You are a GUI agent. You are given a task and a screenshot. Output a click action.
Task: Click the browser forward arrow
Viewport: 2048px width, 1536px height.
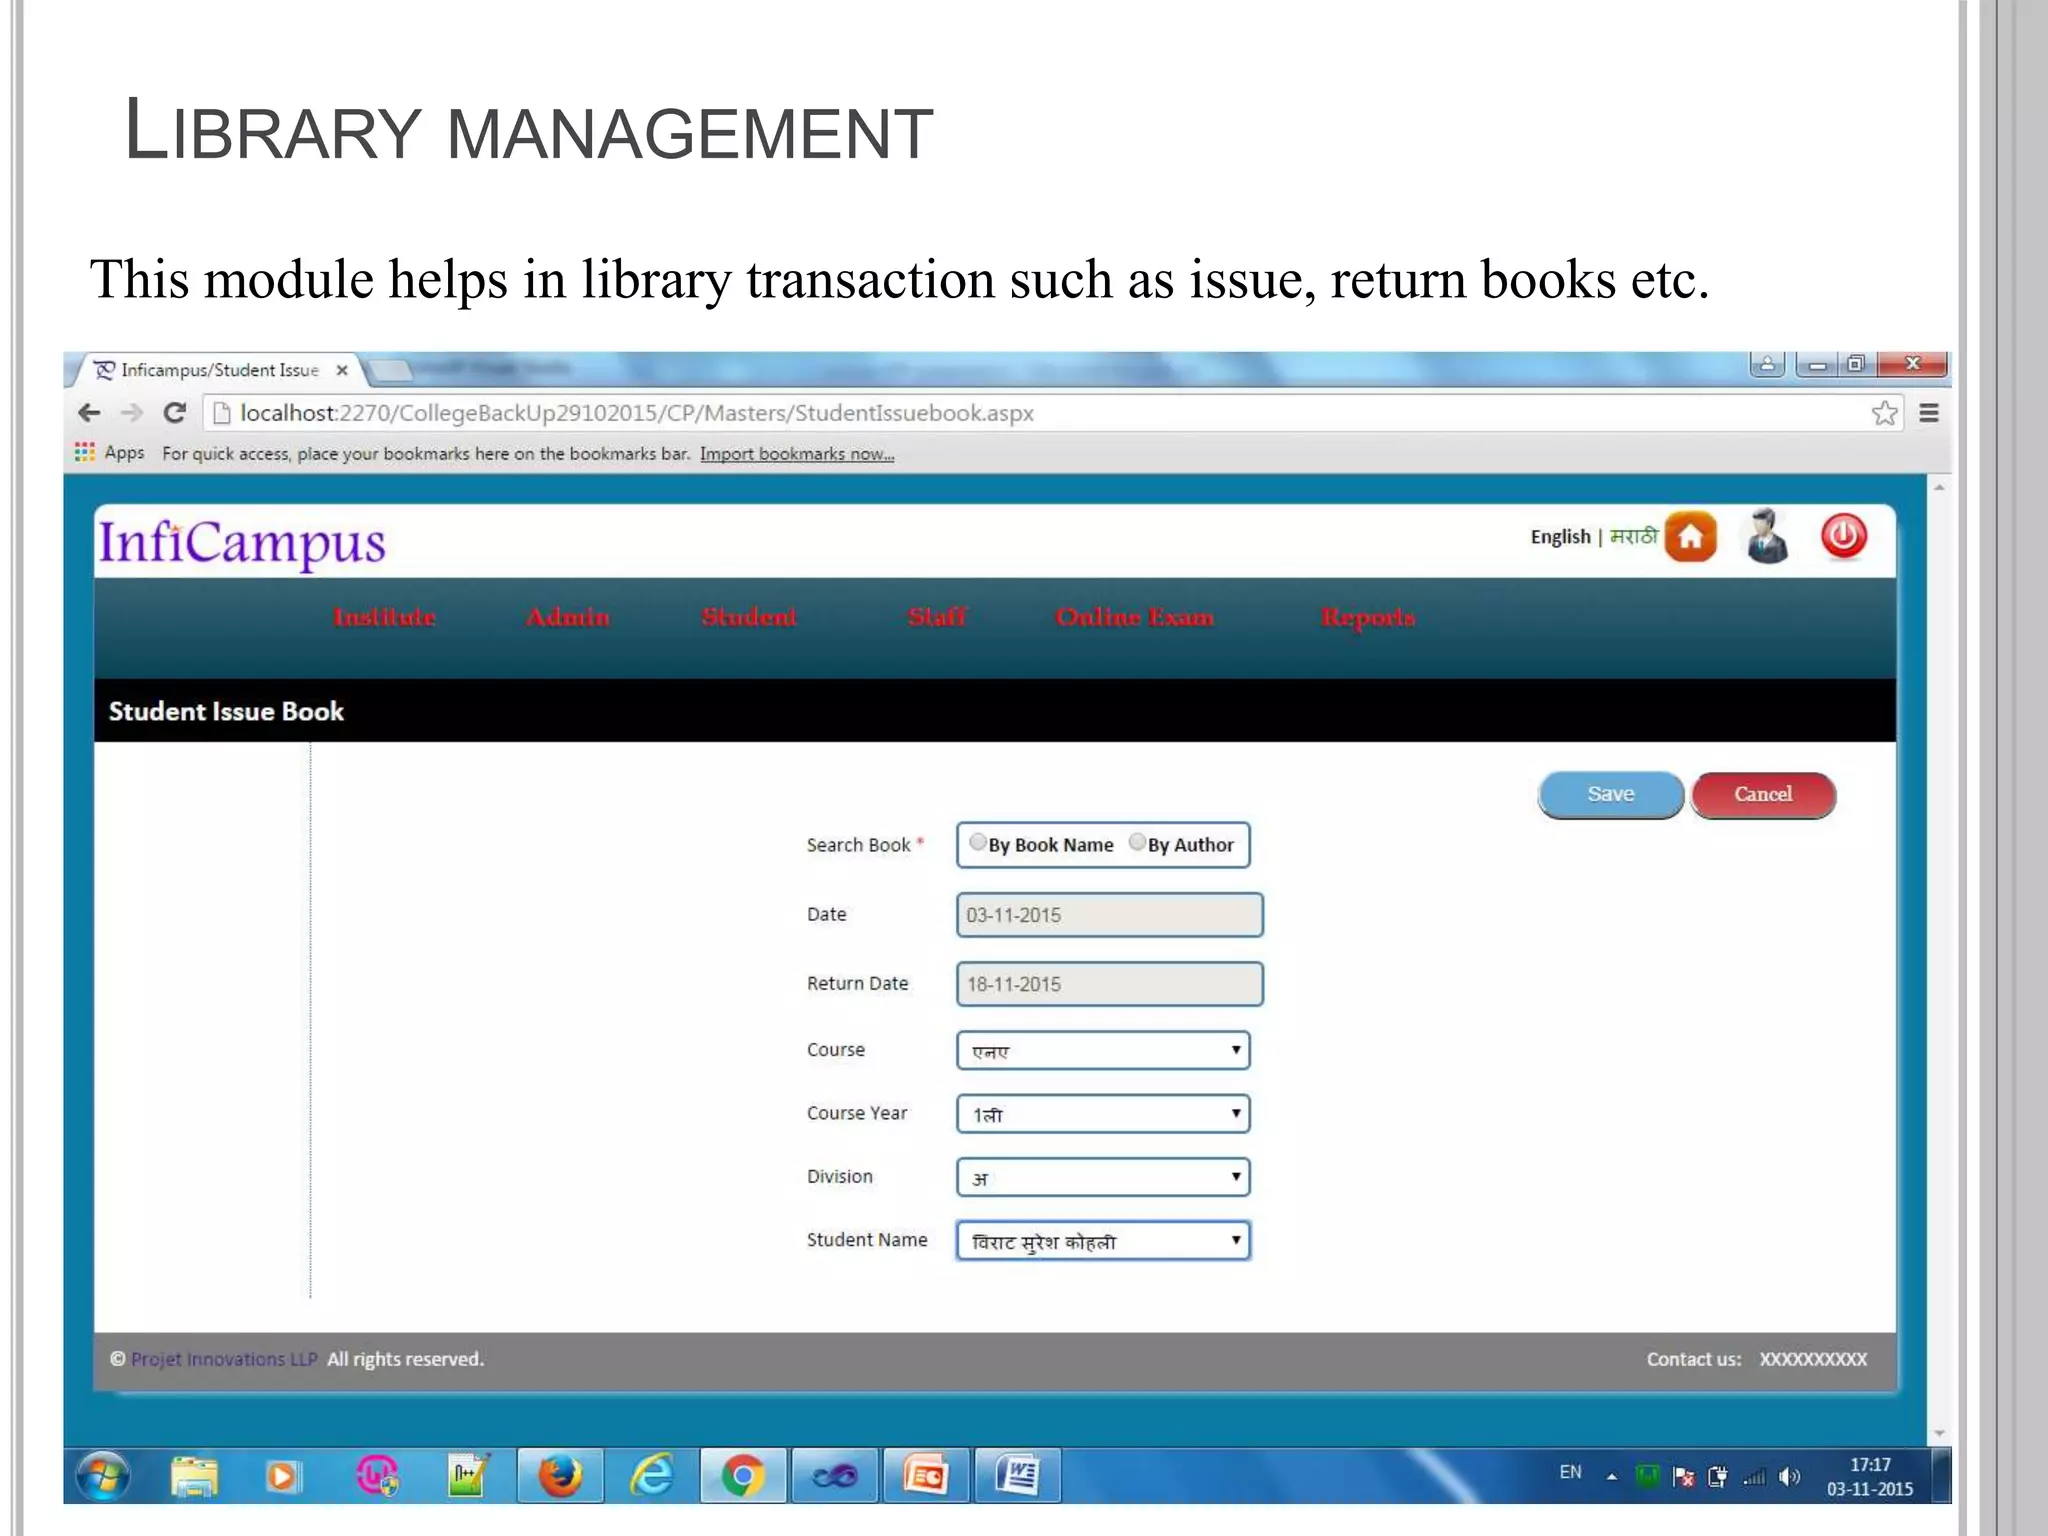pos(132,412)
